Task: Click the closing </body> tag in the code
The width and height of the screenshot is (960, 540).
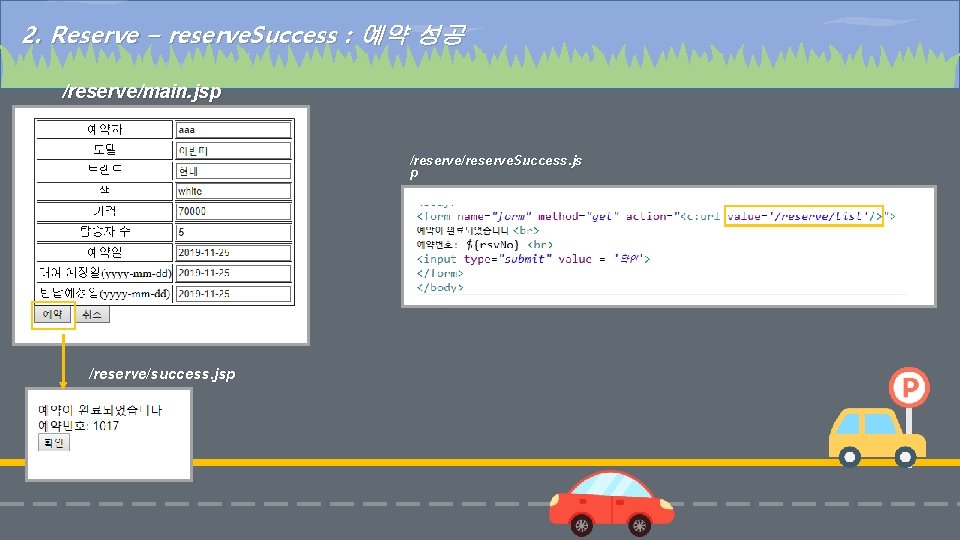Action: 440,287
